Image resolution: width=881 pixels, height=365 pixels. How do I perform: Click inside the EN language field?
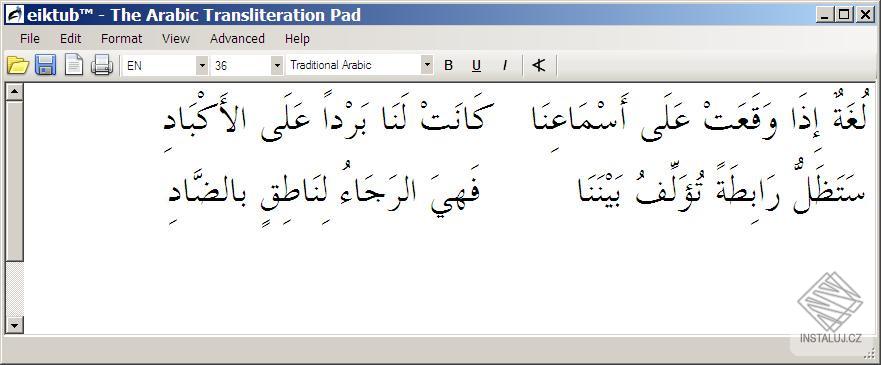(160, 65)
